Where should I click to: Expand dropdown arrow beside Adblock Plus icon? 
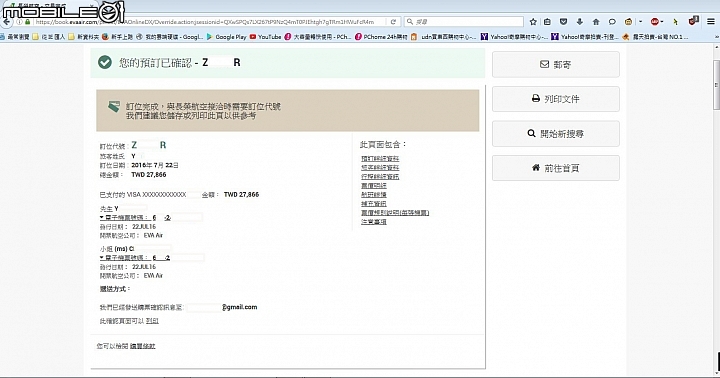click(x=662, y=22)
